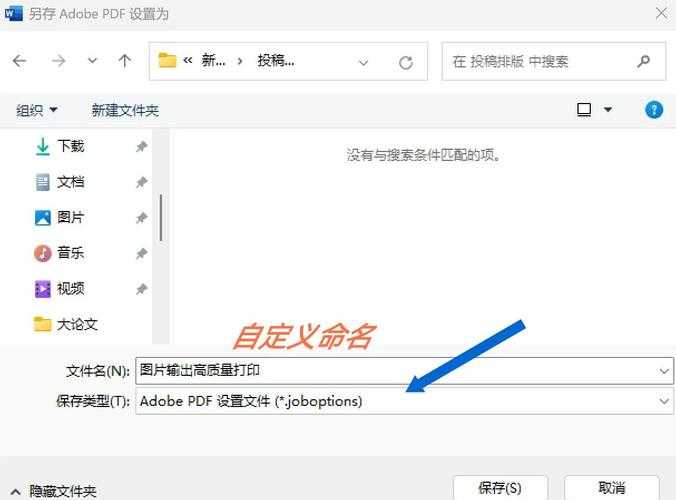Expand the 文件名 history dropdown arrow
The height and width of the screenshot is (500, 676).
(x=665, y=370)
